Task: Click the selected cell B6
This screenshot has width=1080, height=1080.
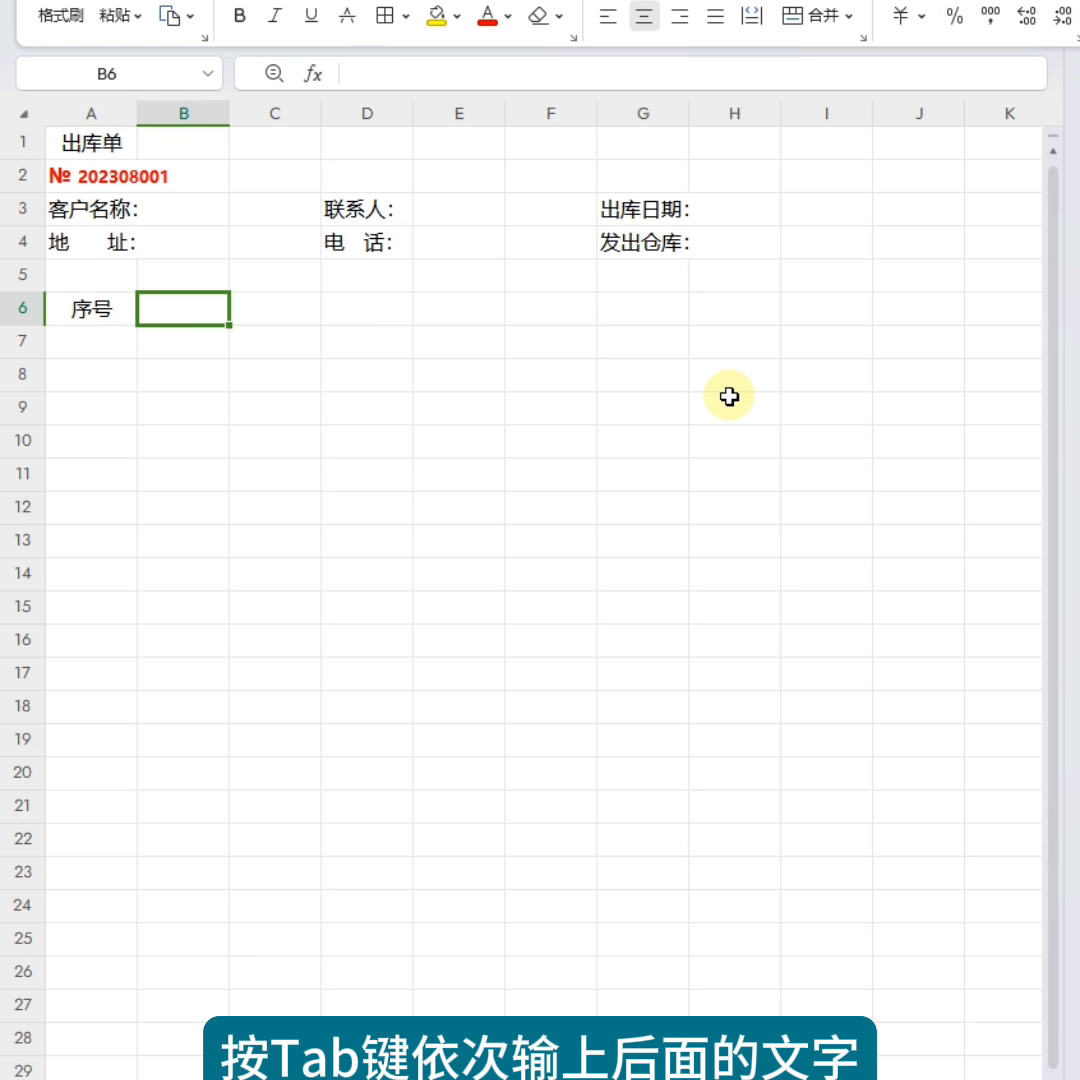Action: coord(183,309)
